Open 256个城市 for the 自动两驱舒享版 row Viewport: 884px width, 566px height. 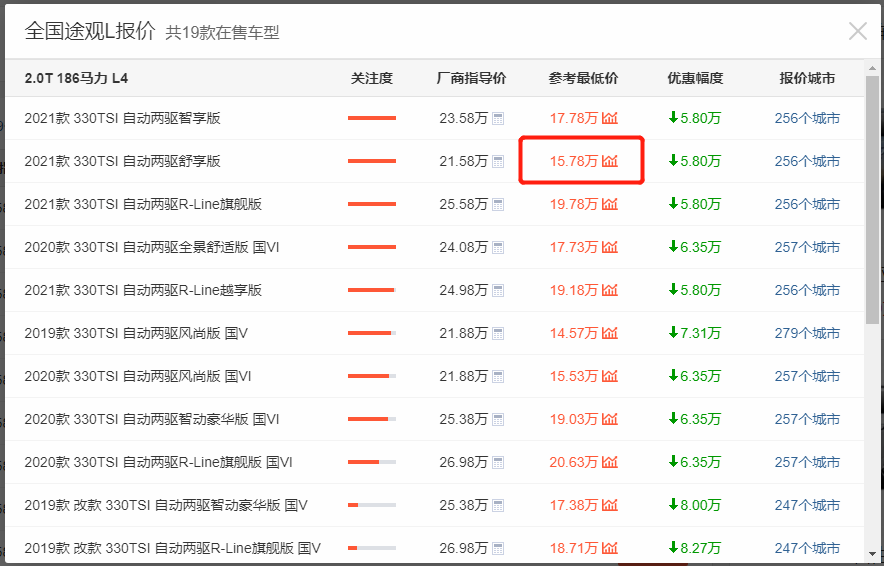(x=807, y=161)
